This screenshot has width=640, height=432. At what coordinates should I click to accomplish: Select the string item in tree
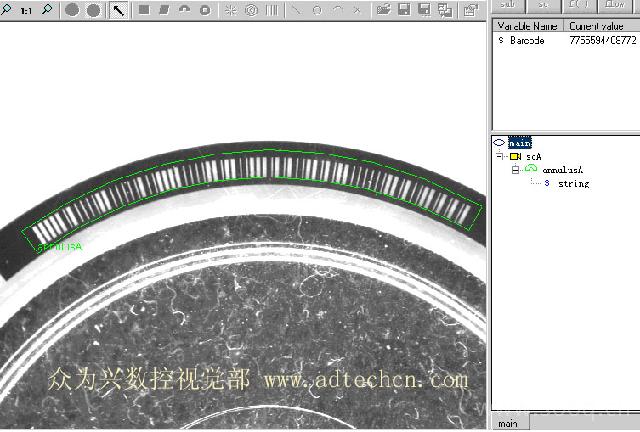click(x=573, y=184)
